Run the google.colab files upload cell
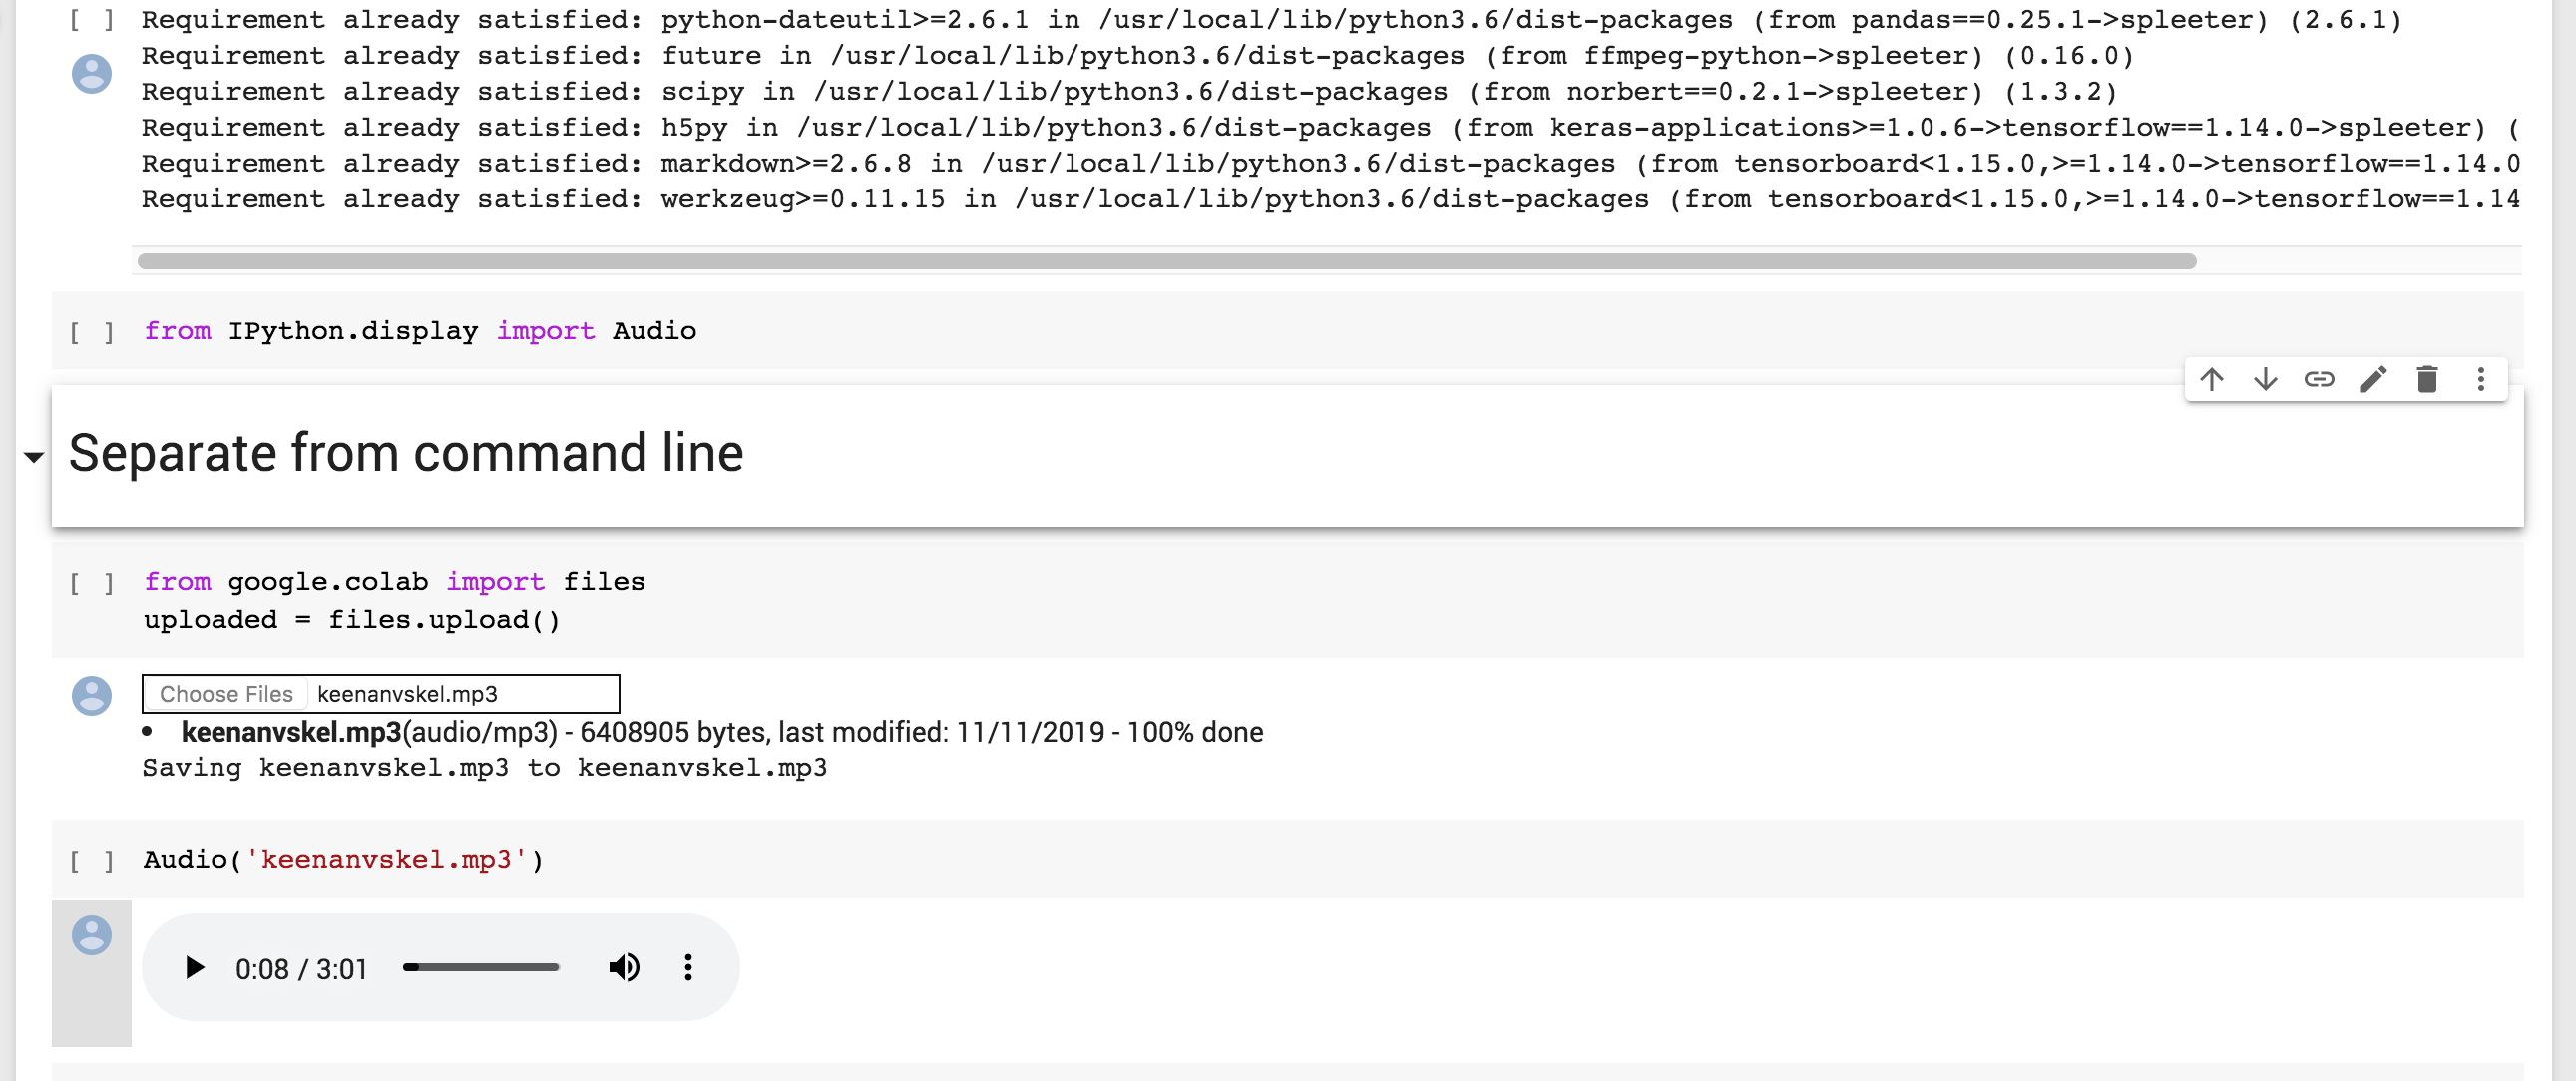The height and width of the screenshot is (1081, 2576). pos(91,582)
